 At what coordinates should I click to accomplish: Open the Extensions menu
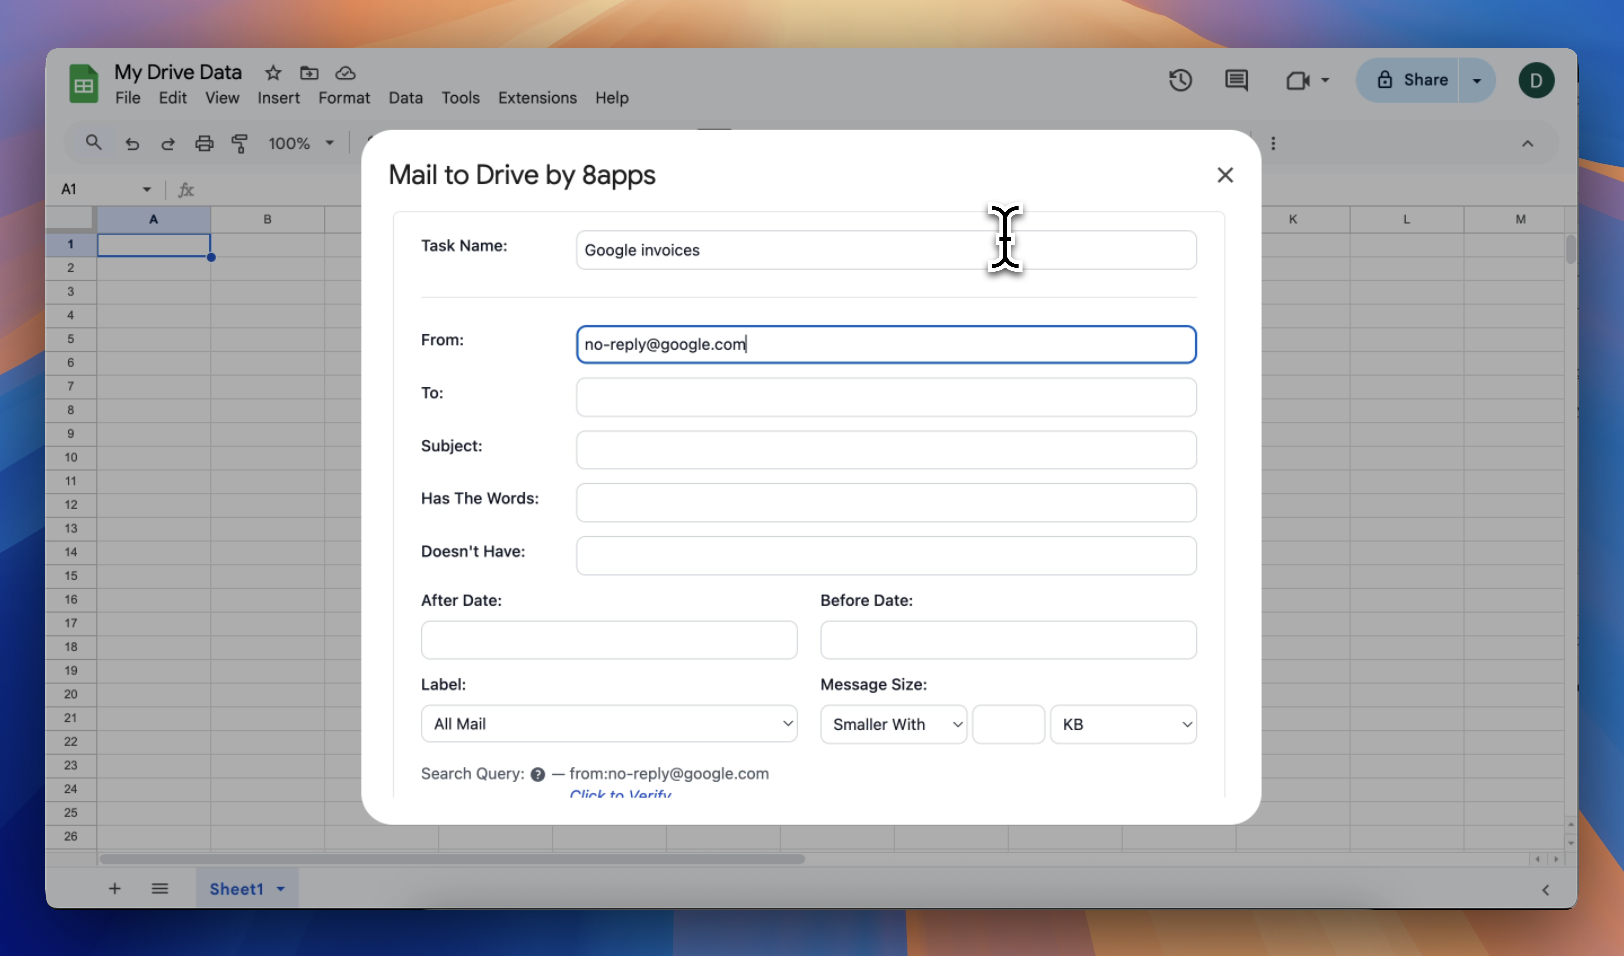(538, 98)
